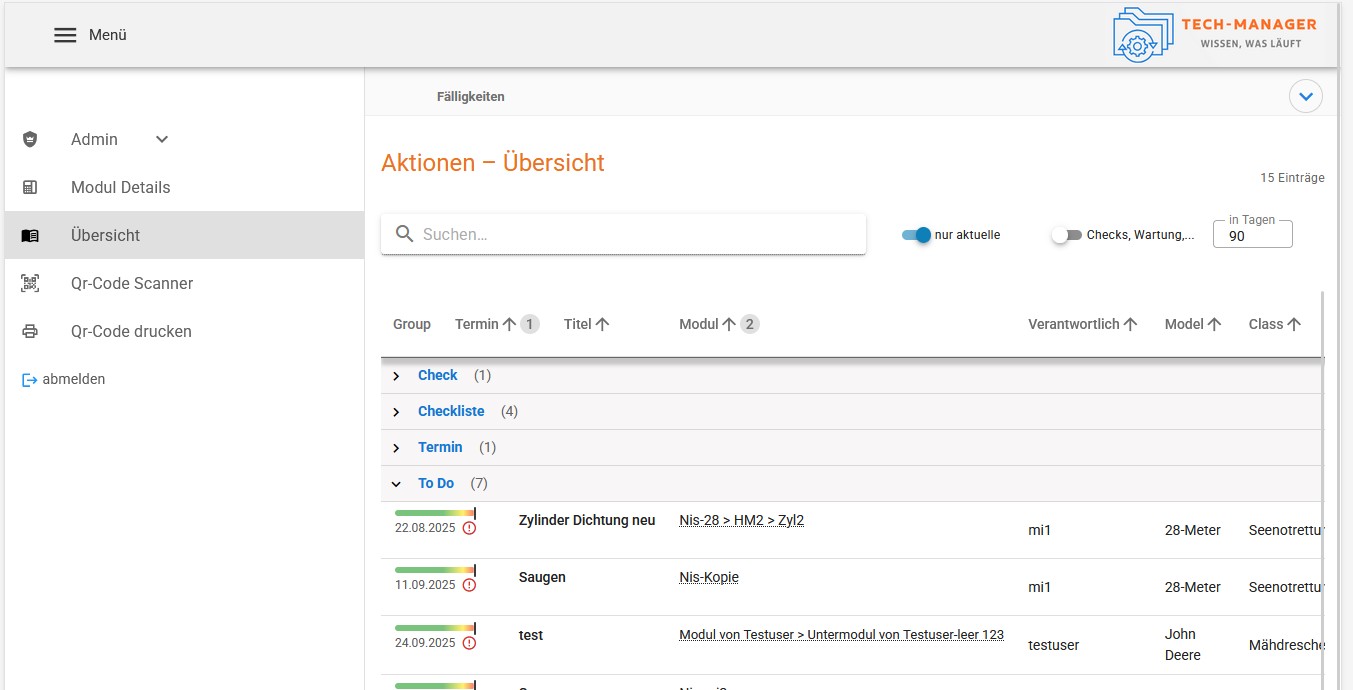Click the Qr-Code drucken printer icon

pos(30,332)
